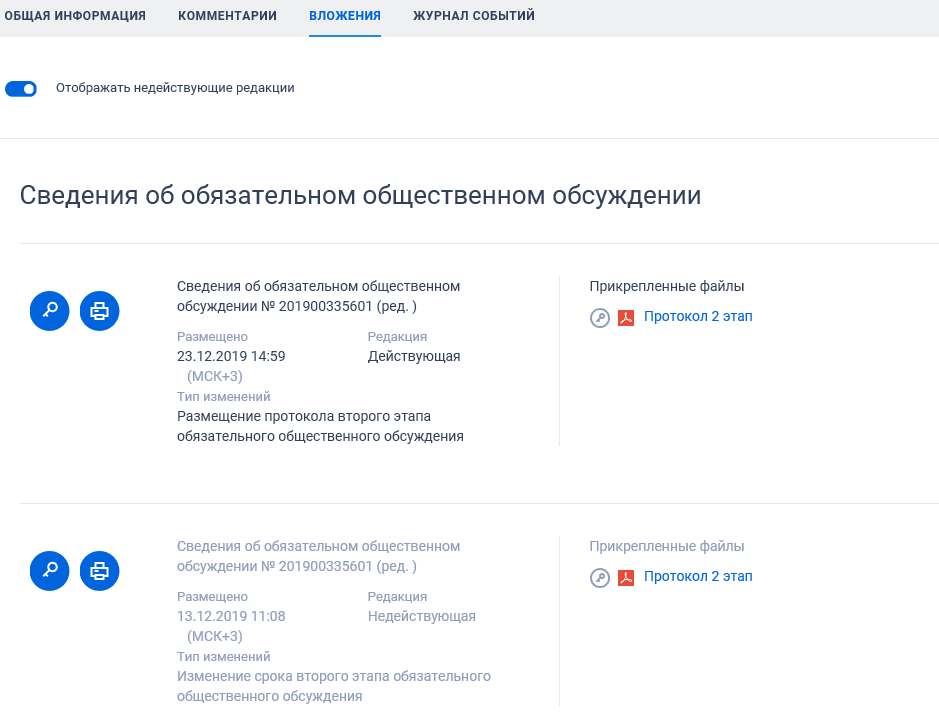The image size is (939, 716).
Task: Select the Вложения tab
Action: [345, 16]
